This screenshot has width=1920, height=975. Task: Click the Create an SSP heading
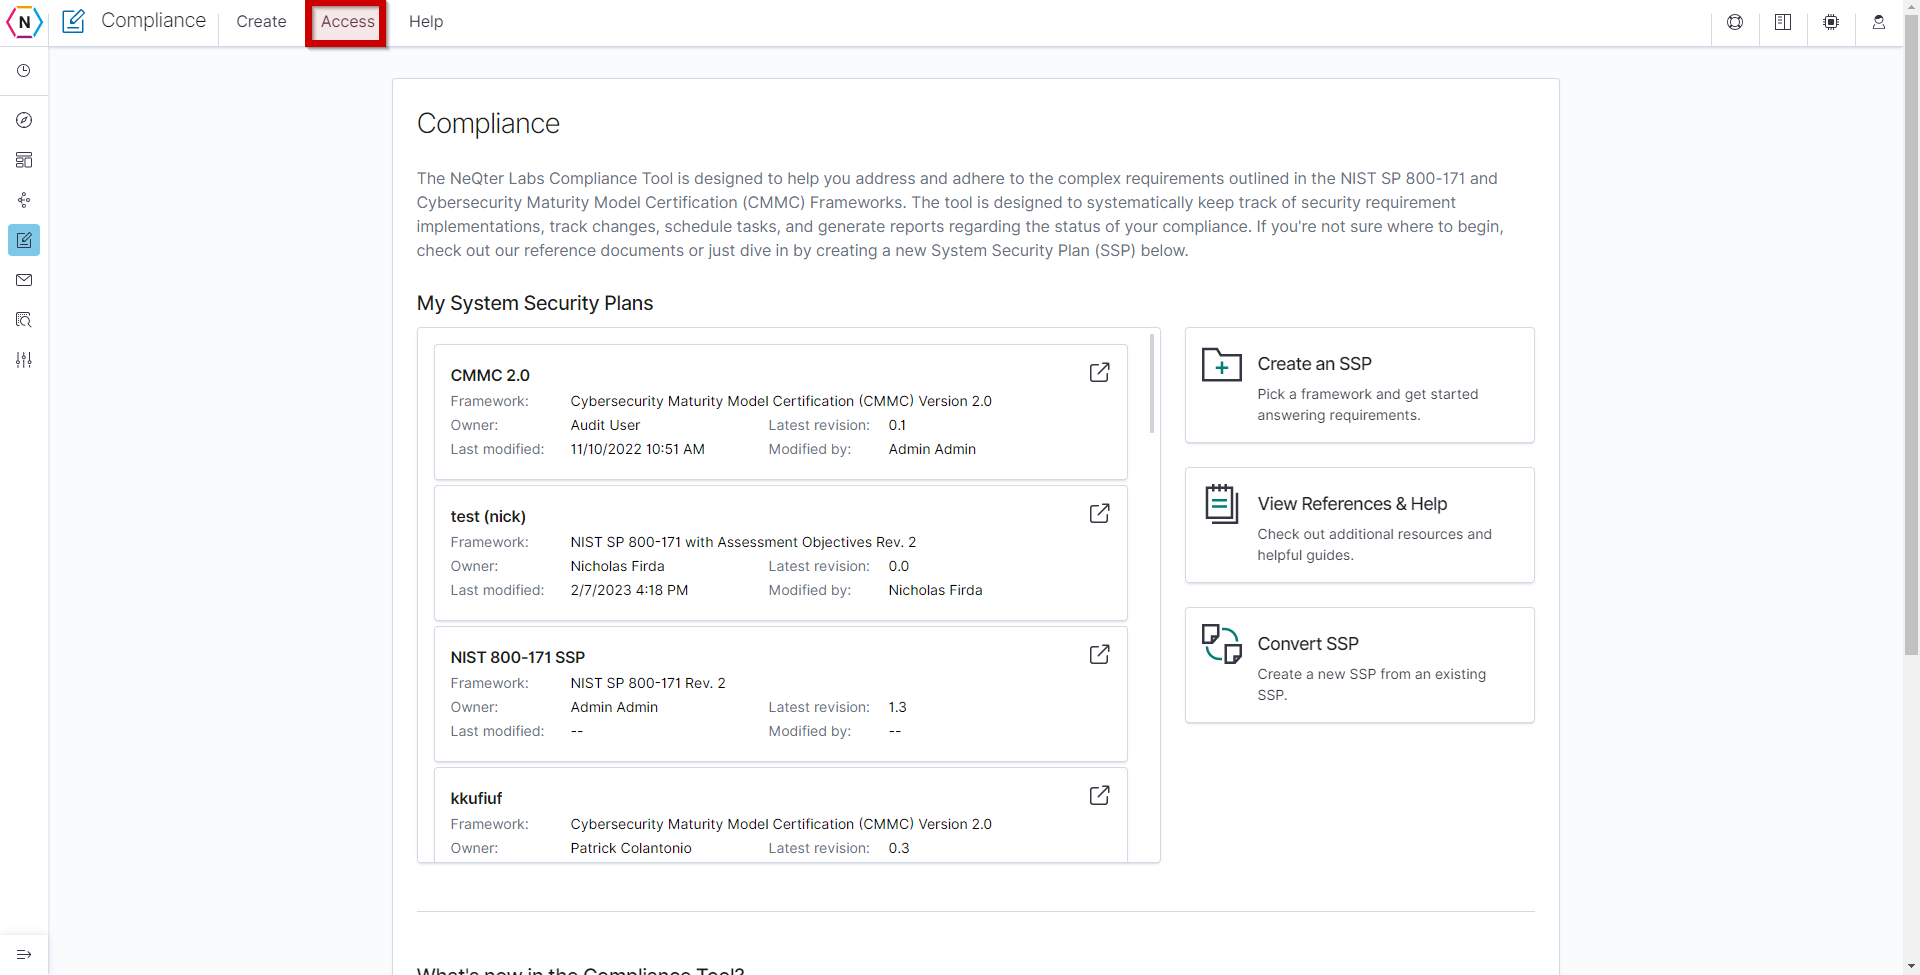tap(1314, 364)
